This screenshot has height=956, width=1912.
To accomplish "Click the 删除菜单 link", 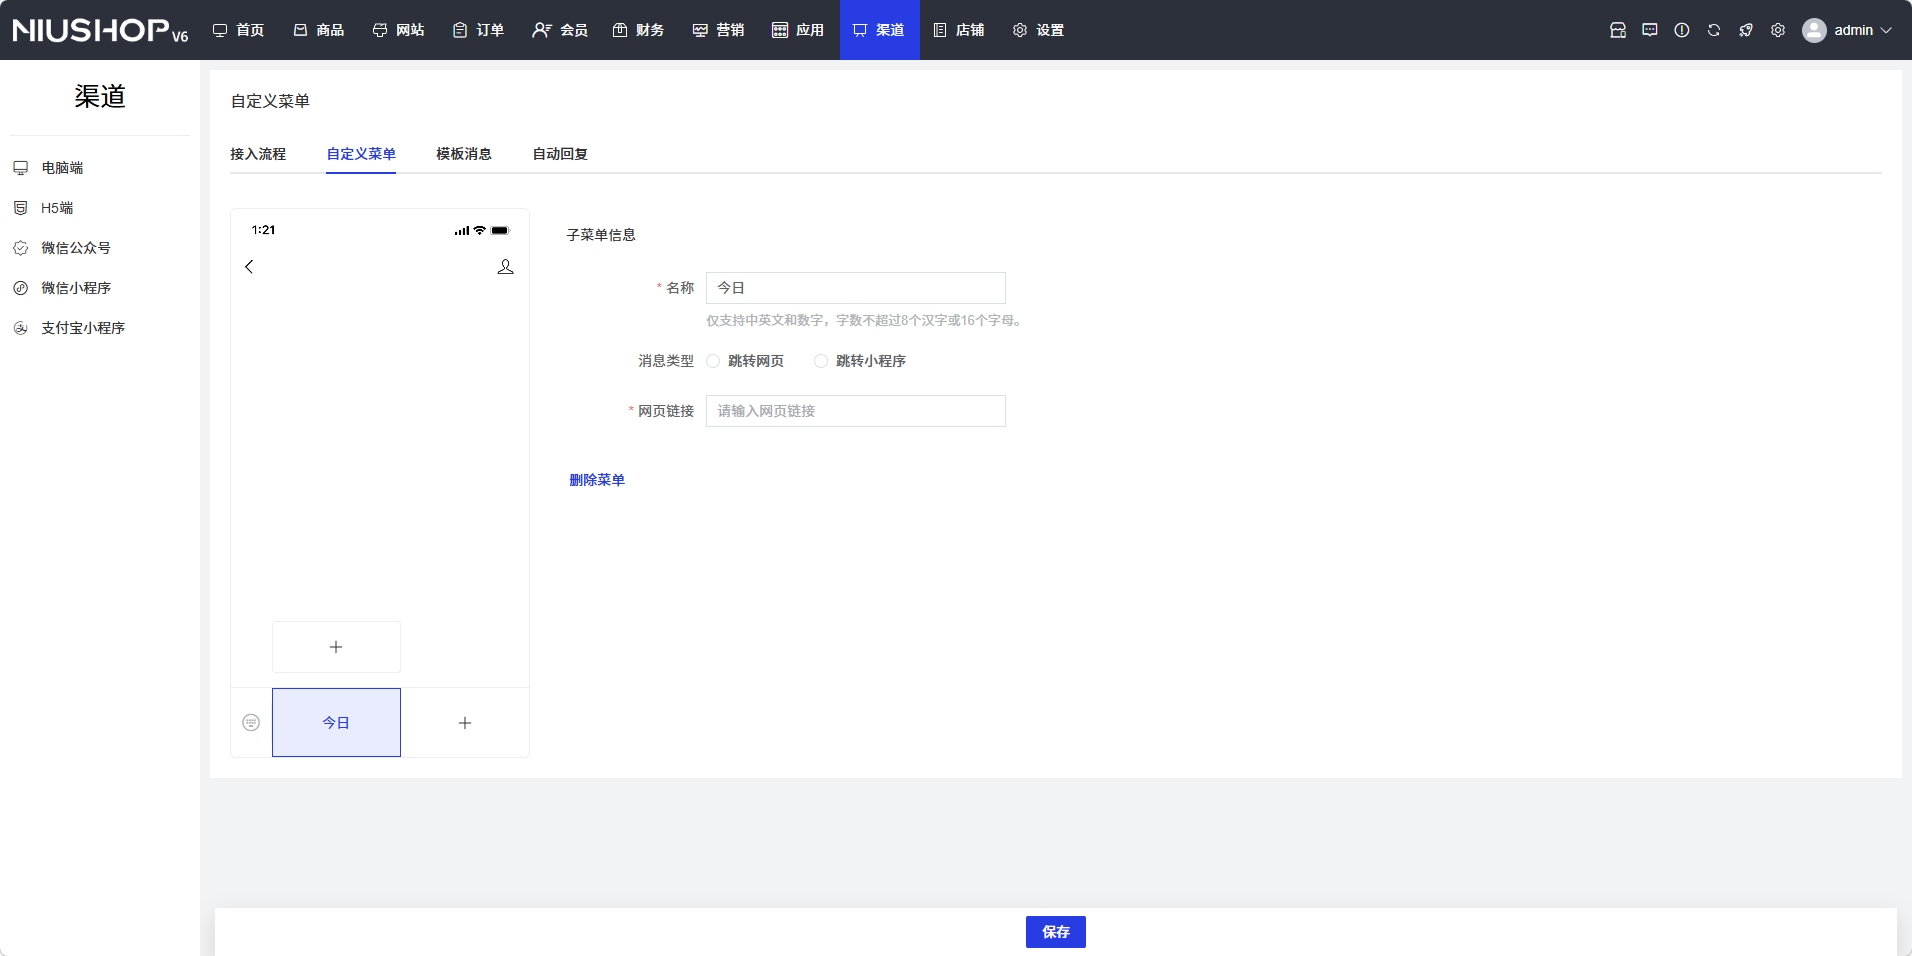I will 597,480.
